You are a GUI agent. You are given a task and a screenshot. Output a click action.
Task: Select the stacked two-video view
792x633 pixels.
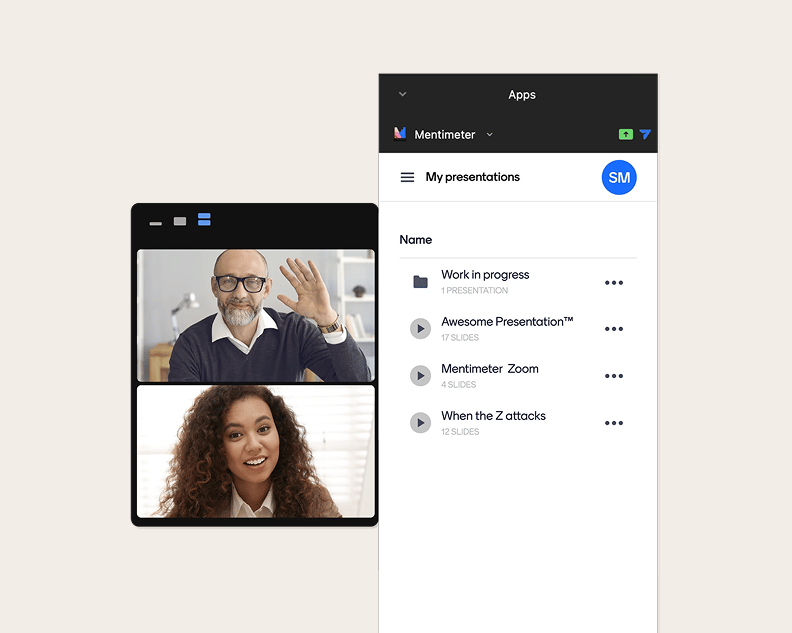tap(204, 219)
